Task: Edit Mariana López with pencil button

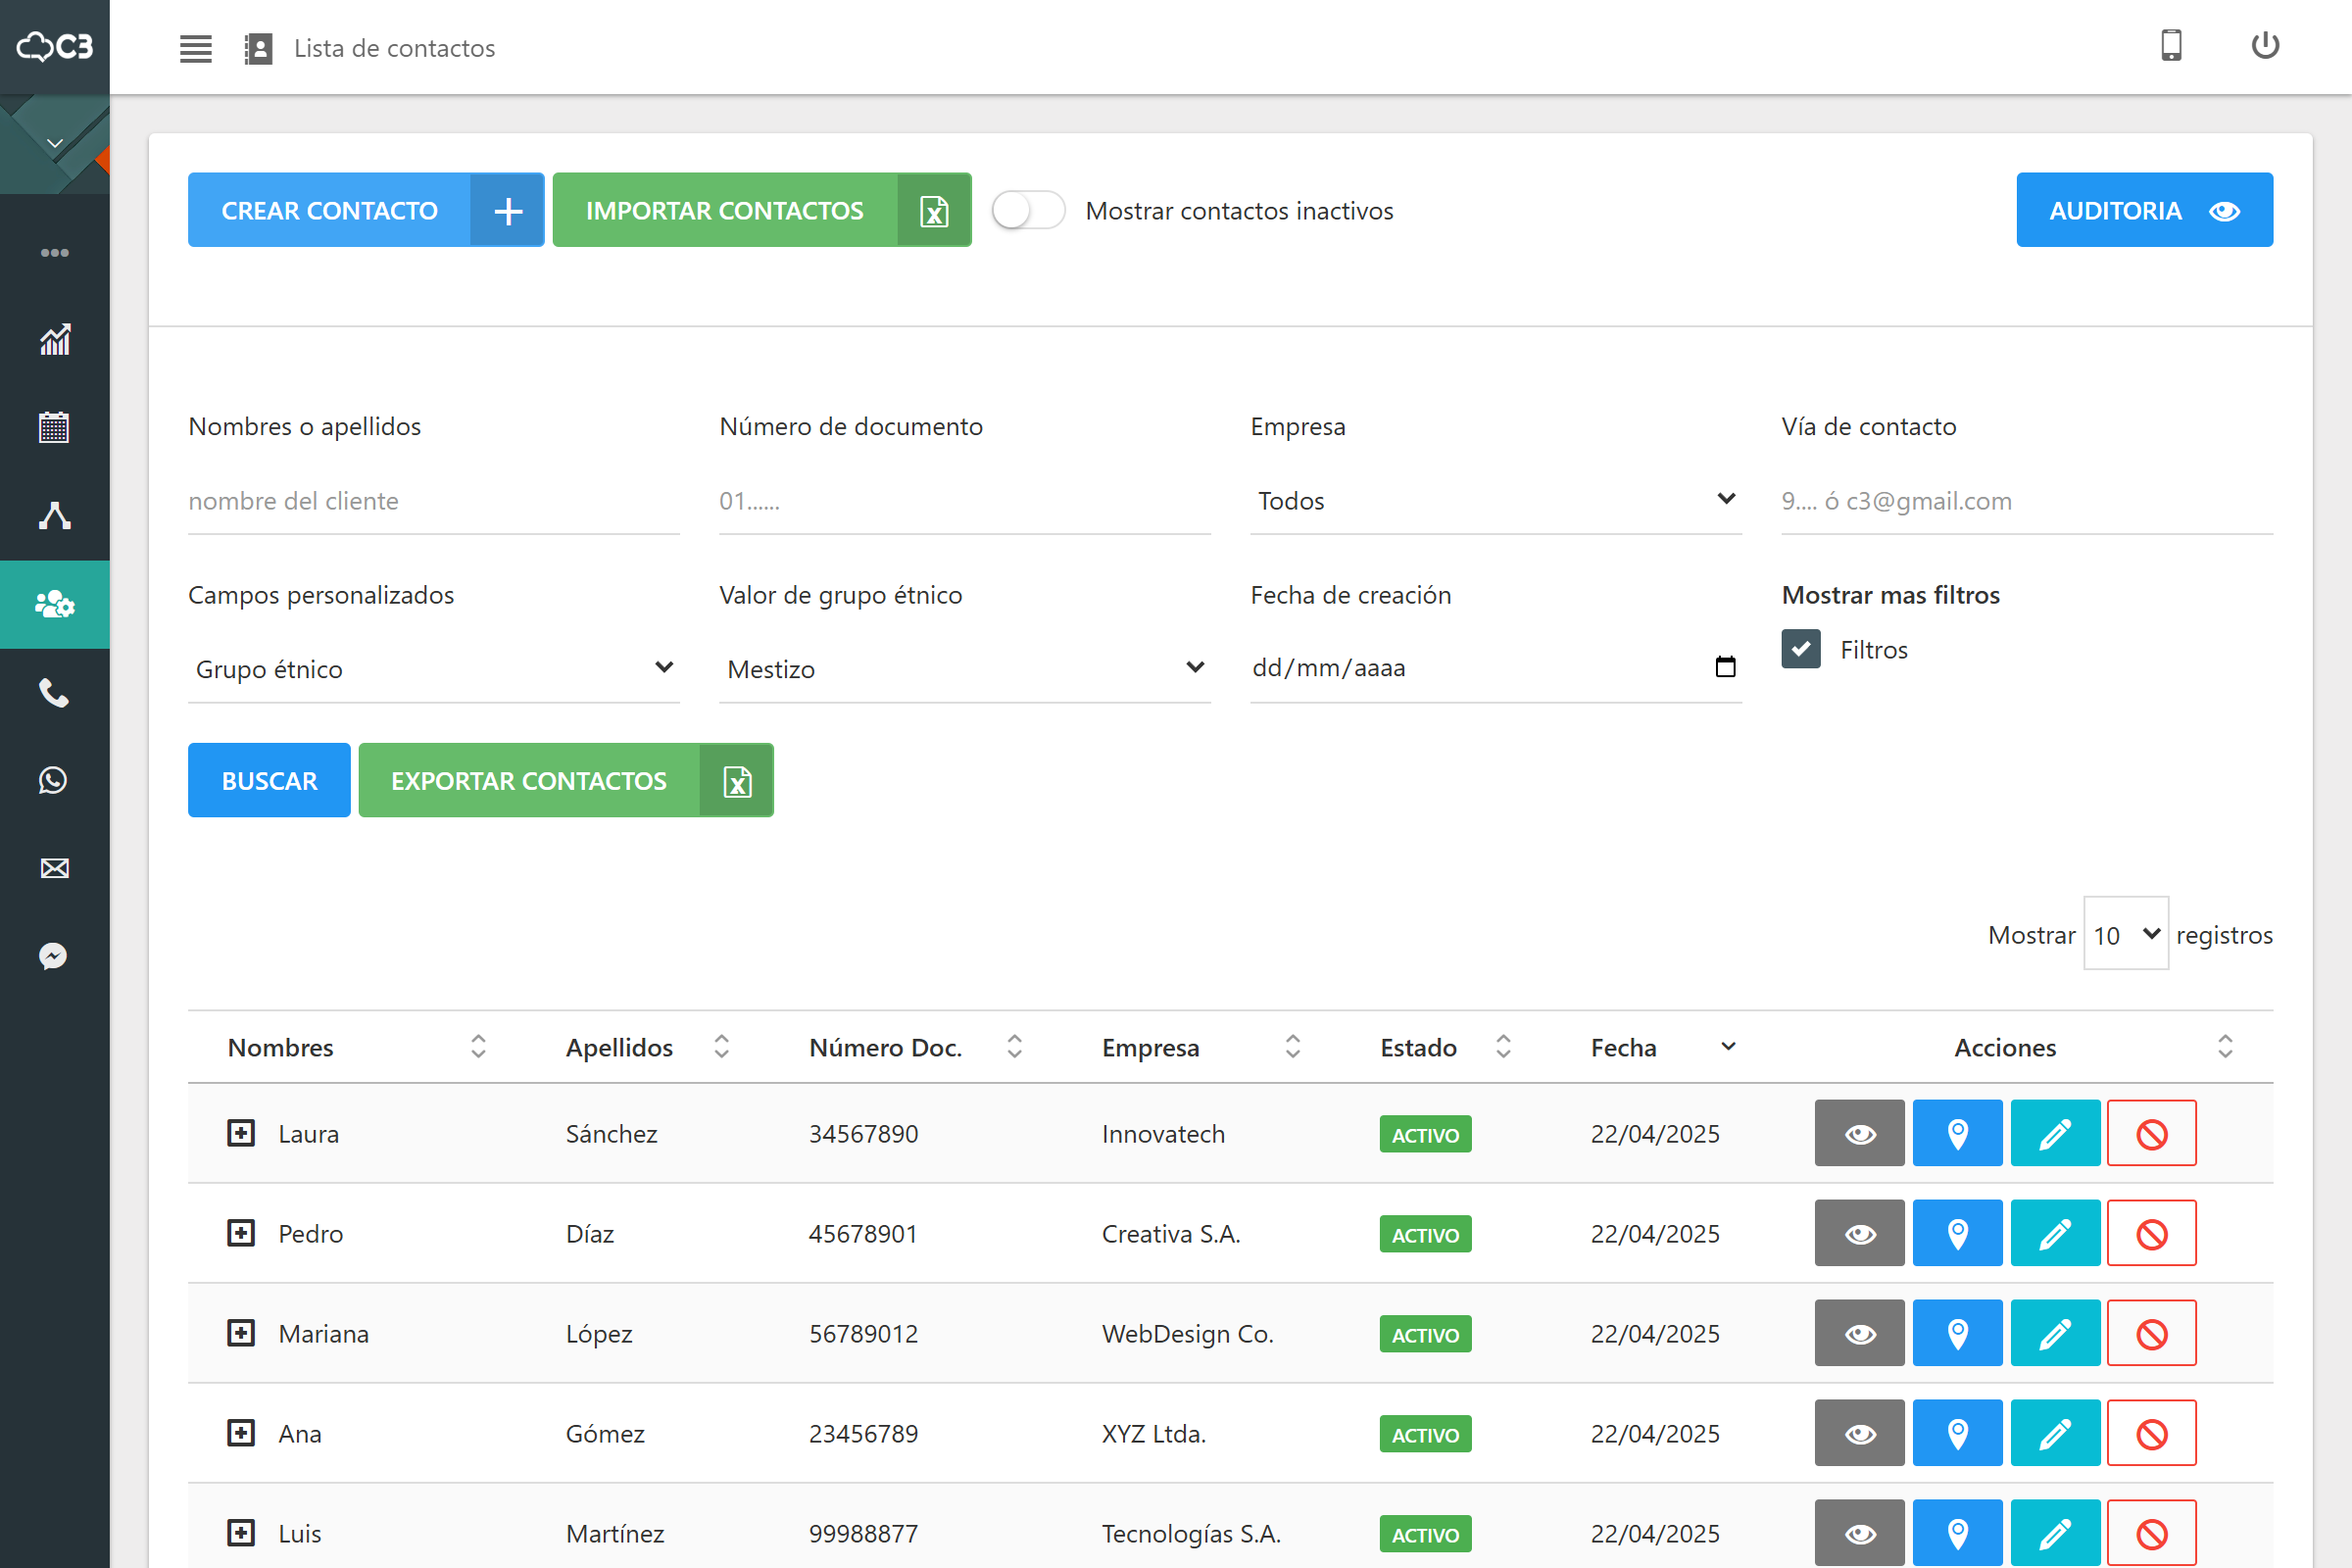Action: pyautogui.click(x=2055, y=1333)
